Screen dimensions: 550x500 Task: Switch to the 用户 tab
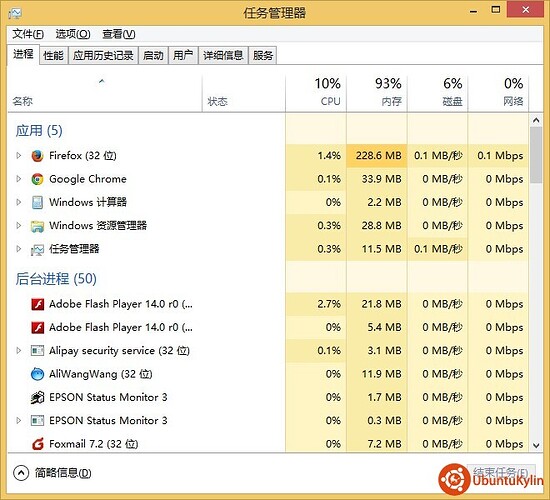pyautogui.click(x=183, y=55)
